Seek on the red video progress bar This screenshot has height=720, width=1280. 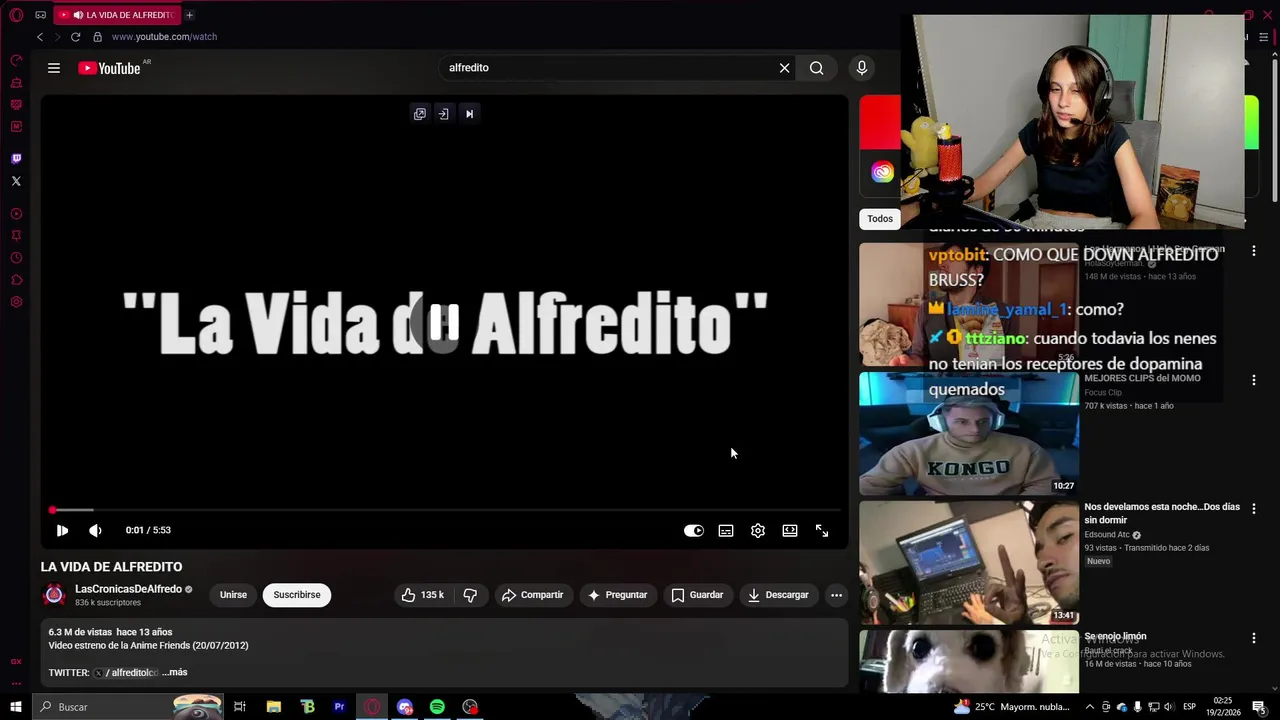(445, 510)
